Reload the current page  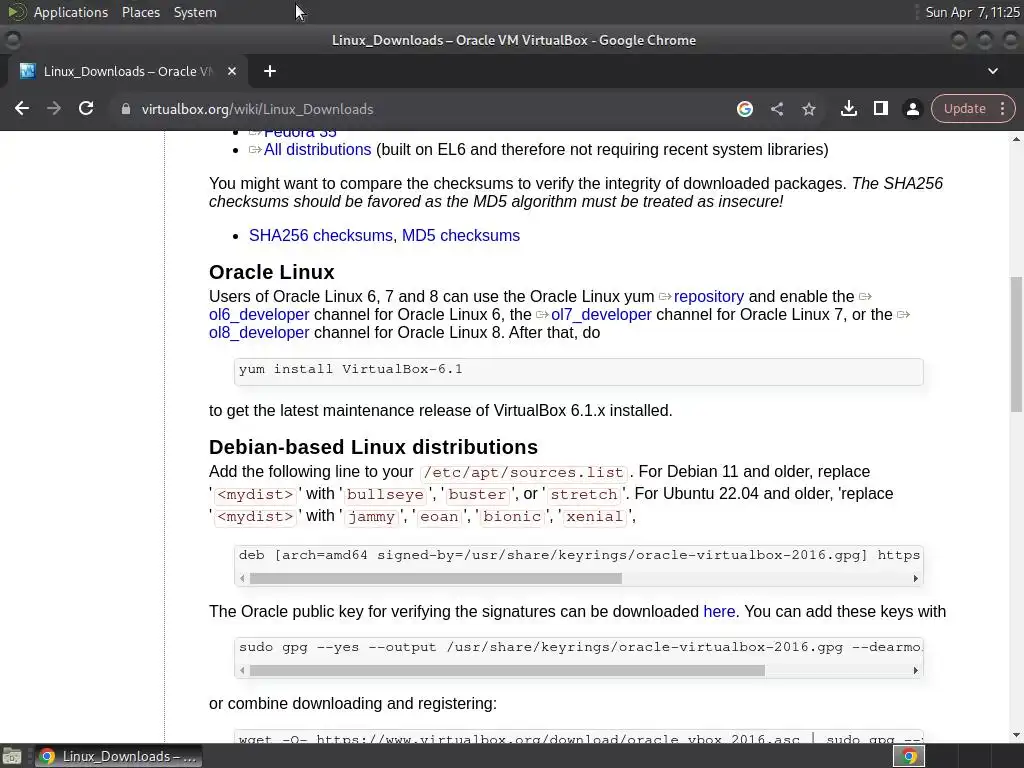pos(86,108)
